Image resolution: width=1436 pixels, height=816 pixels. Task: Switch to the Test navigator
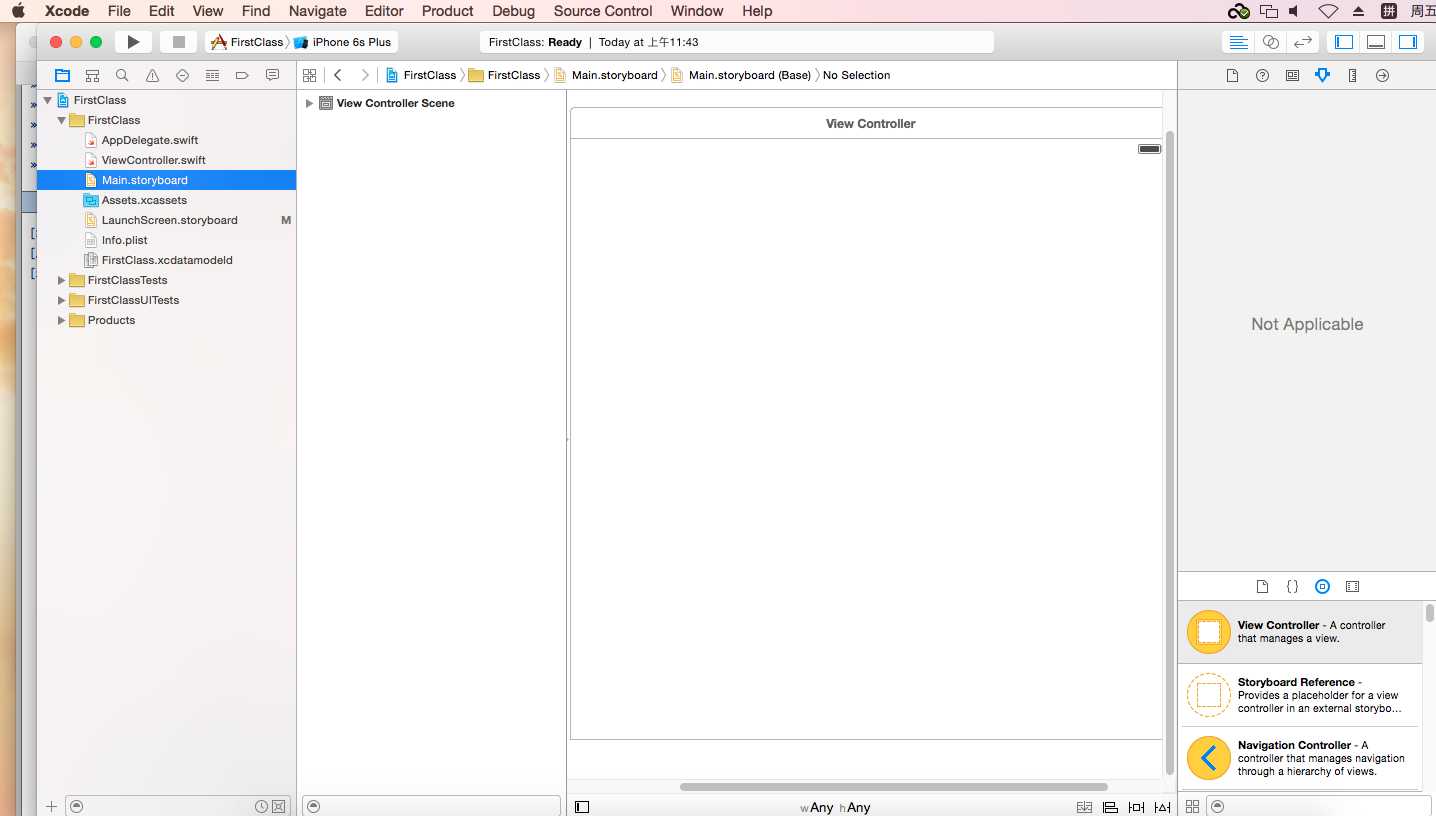[182, 75]
